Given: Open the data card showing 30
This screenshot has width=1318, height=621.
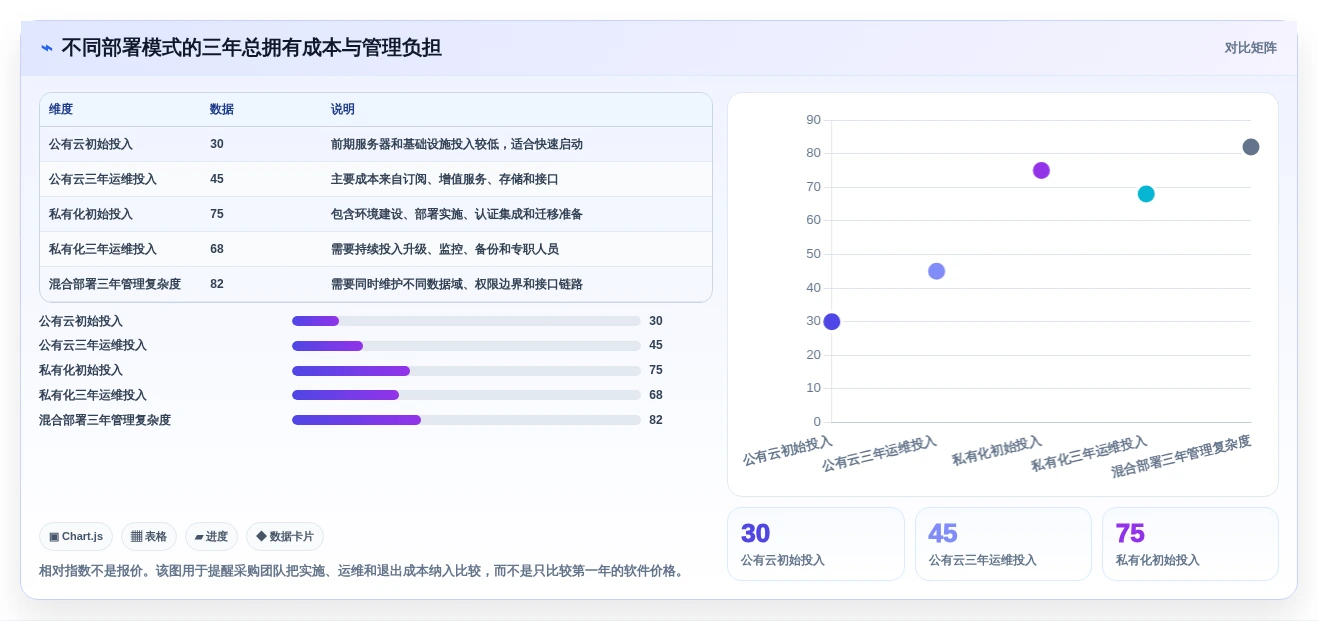Looking at the screenshot, I should [816, 544].
